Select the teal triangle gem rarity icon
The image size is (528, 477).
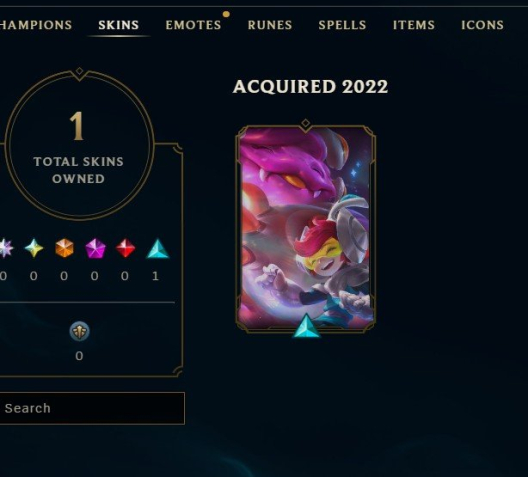[158, 249]
